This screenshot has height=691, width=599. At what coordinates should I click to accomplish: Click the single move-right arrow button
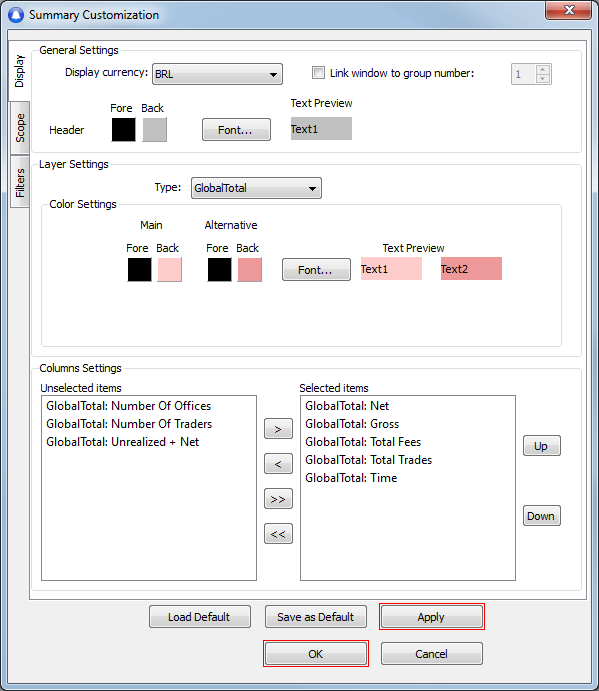(278, 429)
